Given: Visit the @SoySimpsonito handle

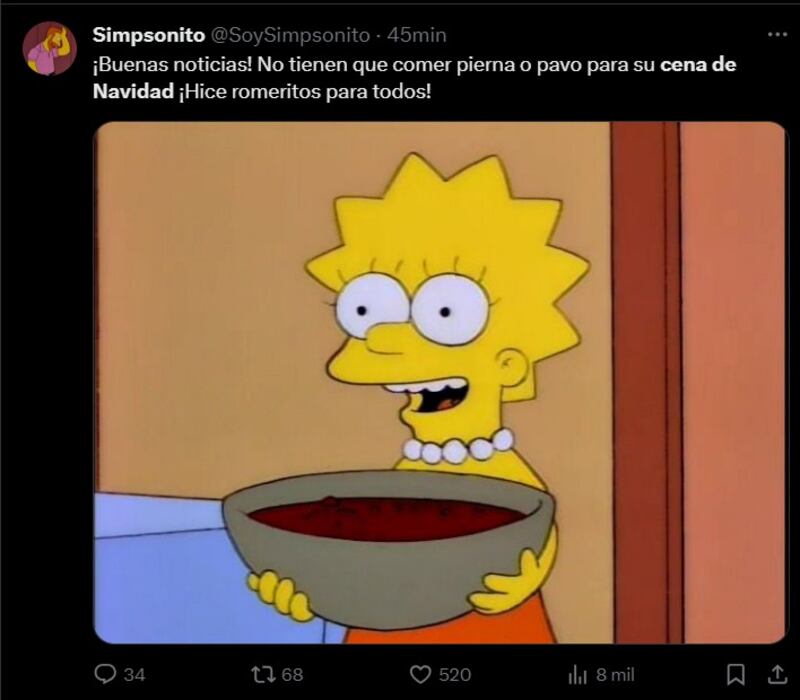Looking at the screenshot, I should 290,35.
